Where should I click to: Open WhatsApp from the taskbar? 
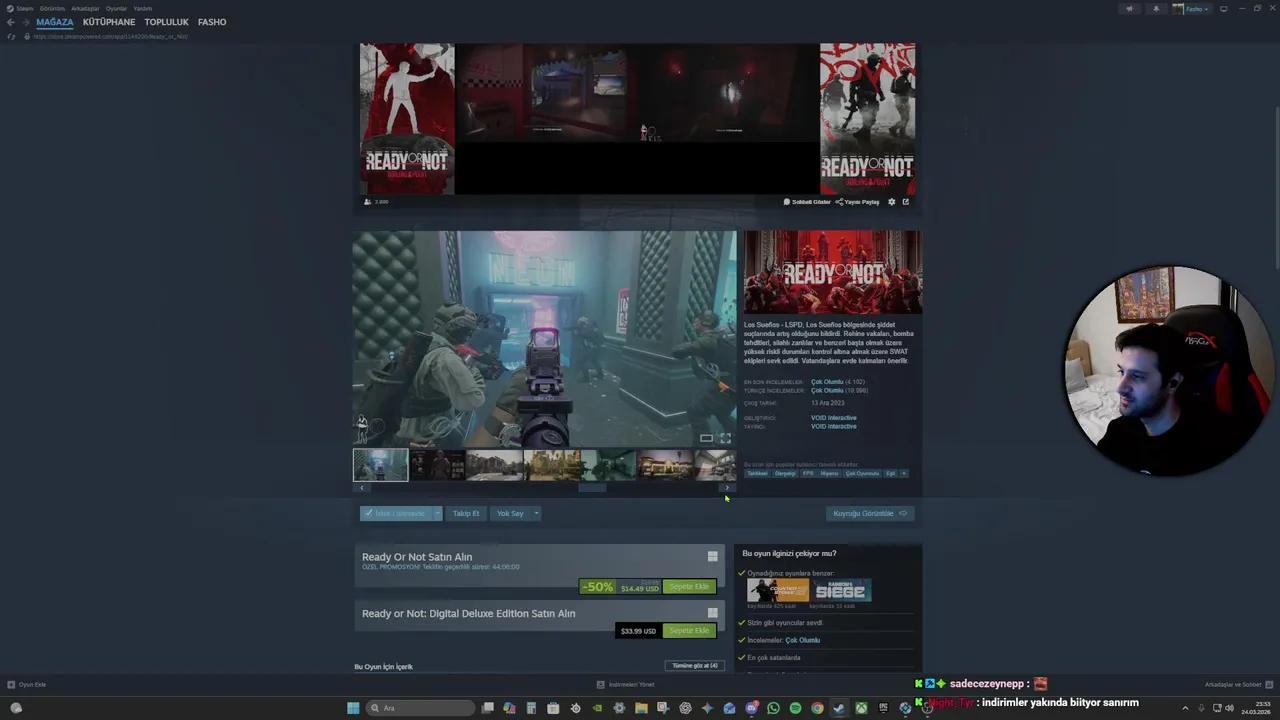(x=773, y=708)
